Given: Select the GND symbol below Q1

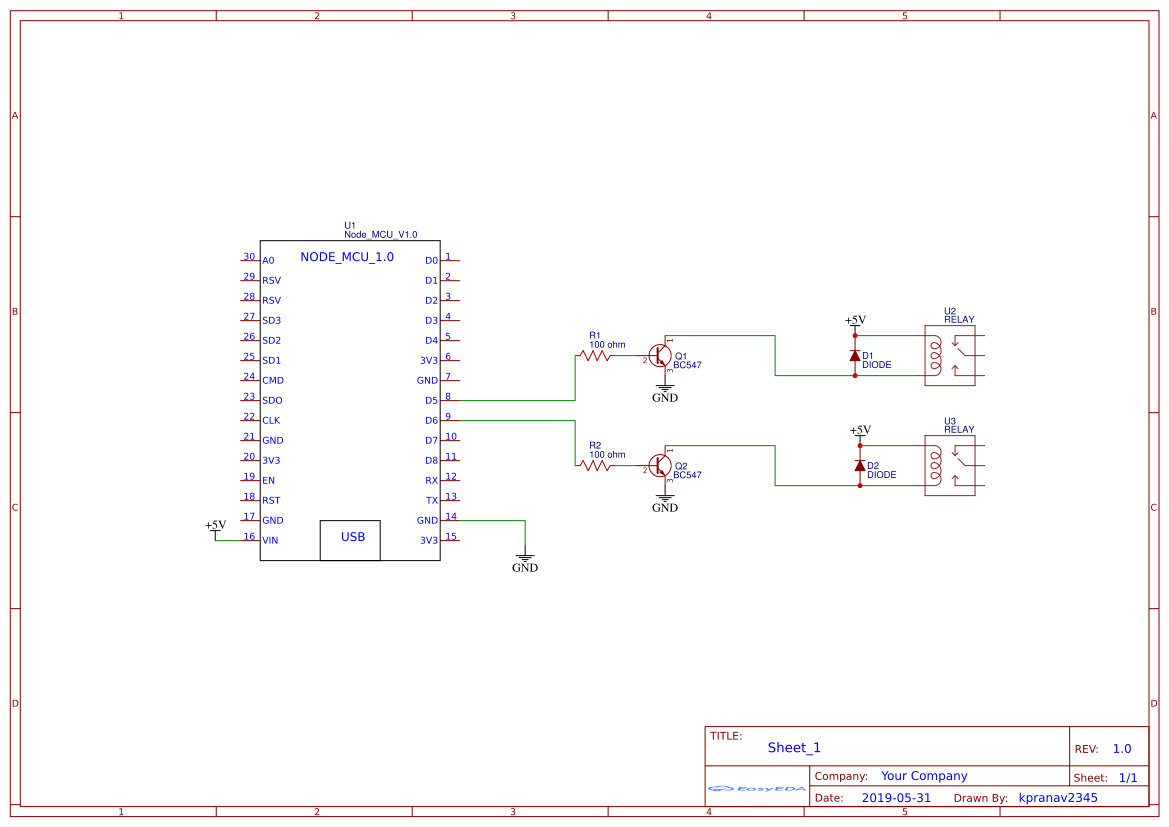Looking at the screenshot, I should click(x=663, y=389).
